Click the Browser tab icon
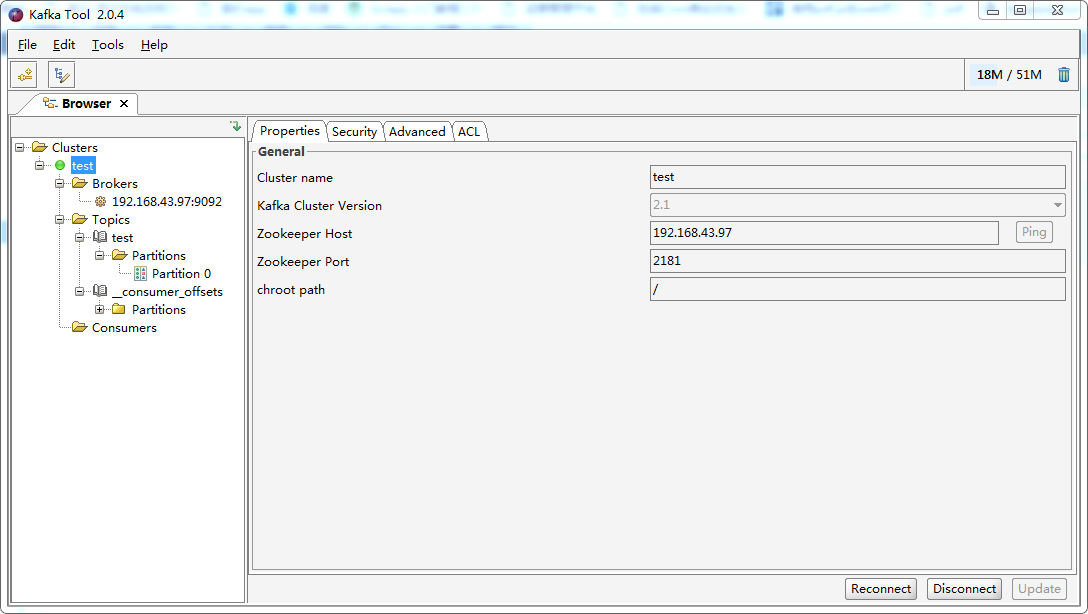The image size is (1088, 614). (50, 103)
